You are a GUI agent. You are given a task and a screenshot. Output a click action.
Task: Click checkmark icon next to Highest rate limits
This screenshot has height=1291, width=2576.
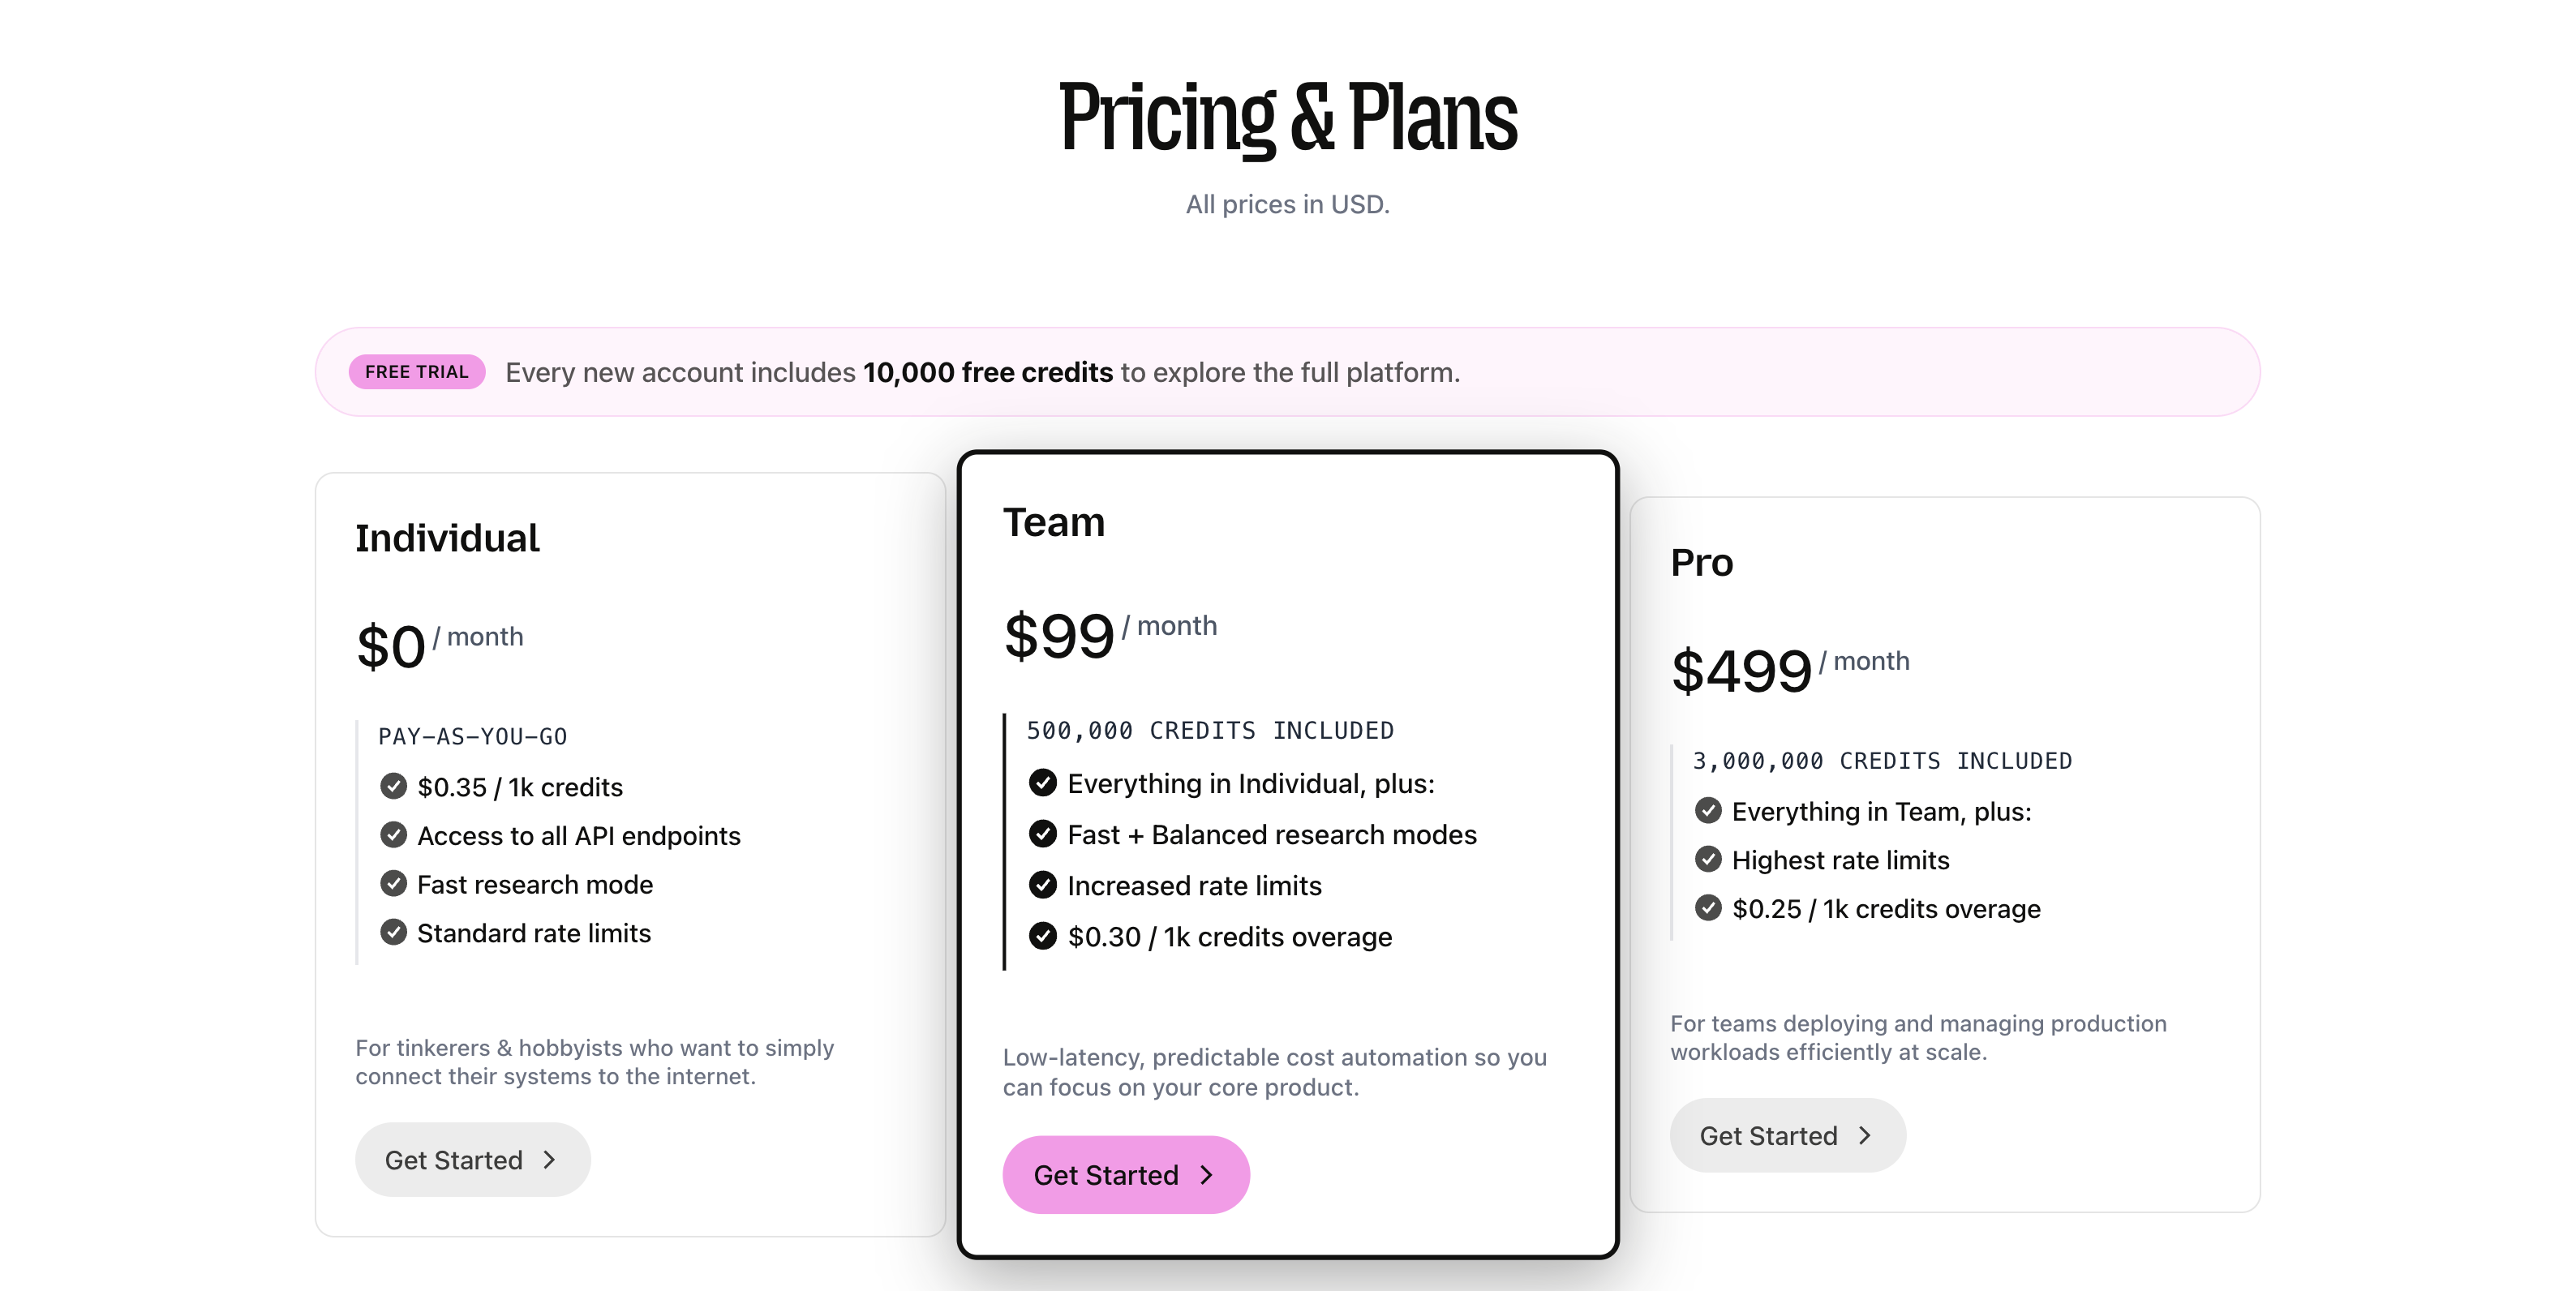tap(1708, 860)
